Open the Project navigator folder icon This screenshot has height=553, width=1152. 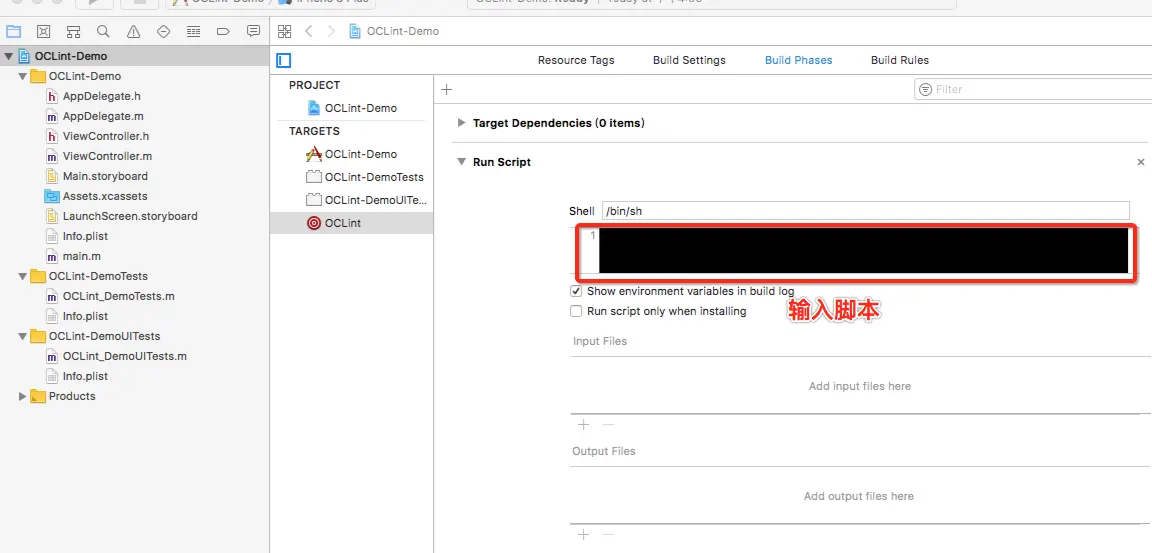(x=13, y=32)
